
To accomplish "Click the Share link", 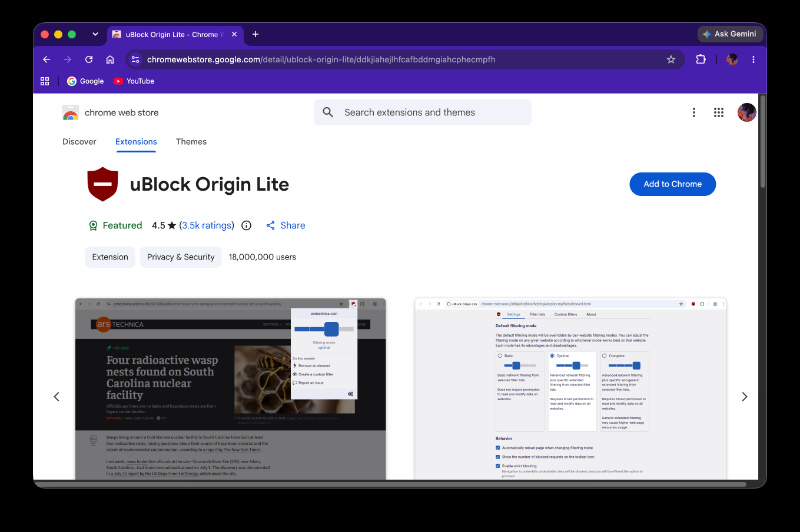I will [286, 225].
